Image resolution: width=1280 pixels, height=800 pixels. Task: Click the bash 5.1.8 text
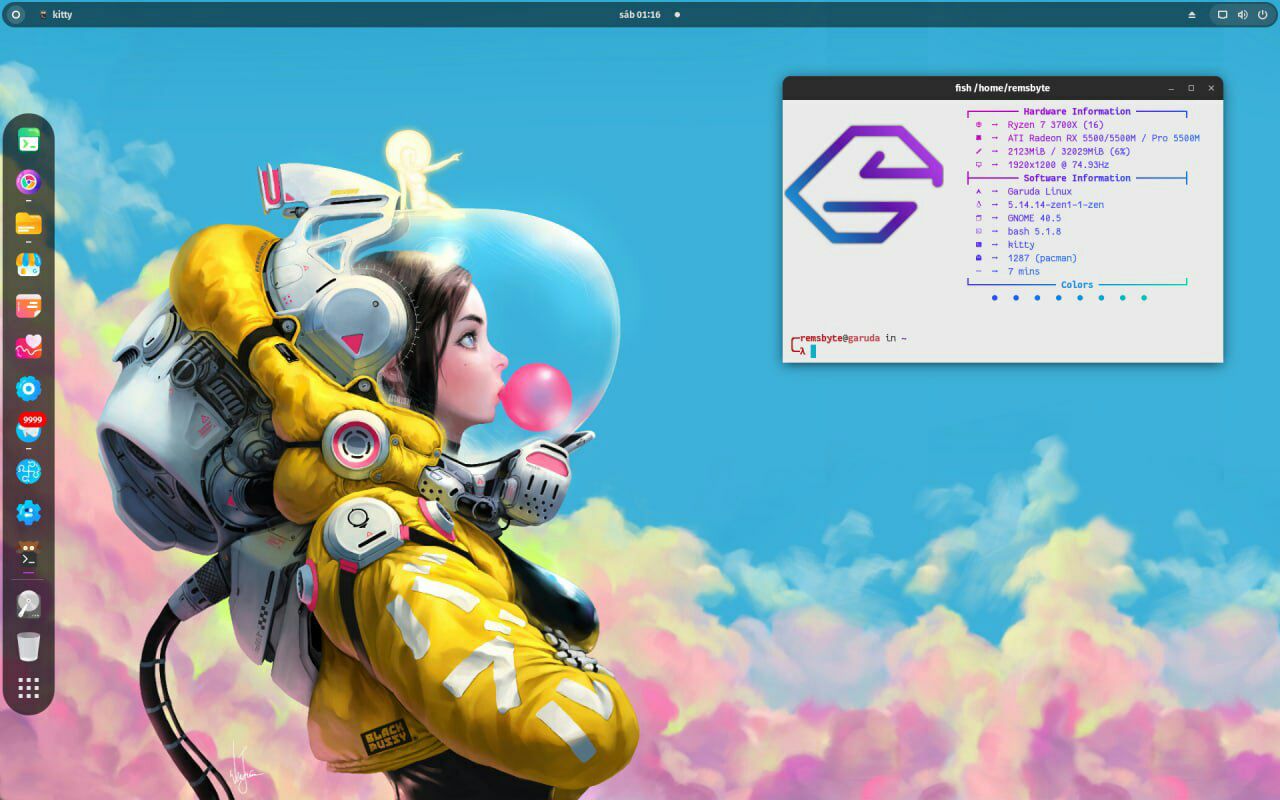click(1034, 232)
